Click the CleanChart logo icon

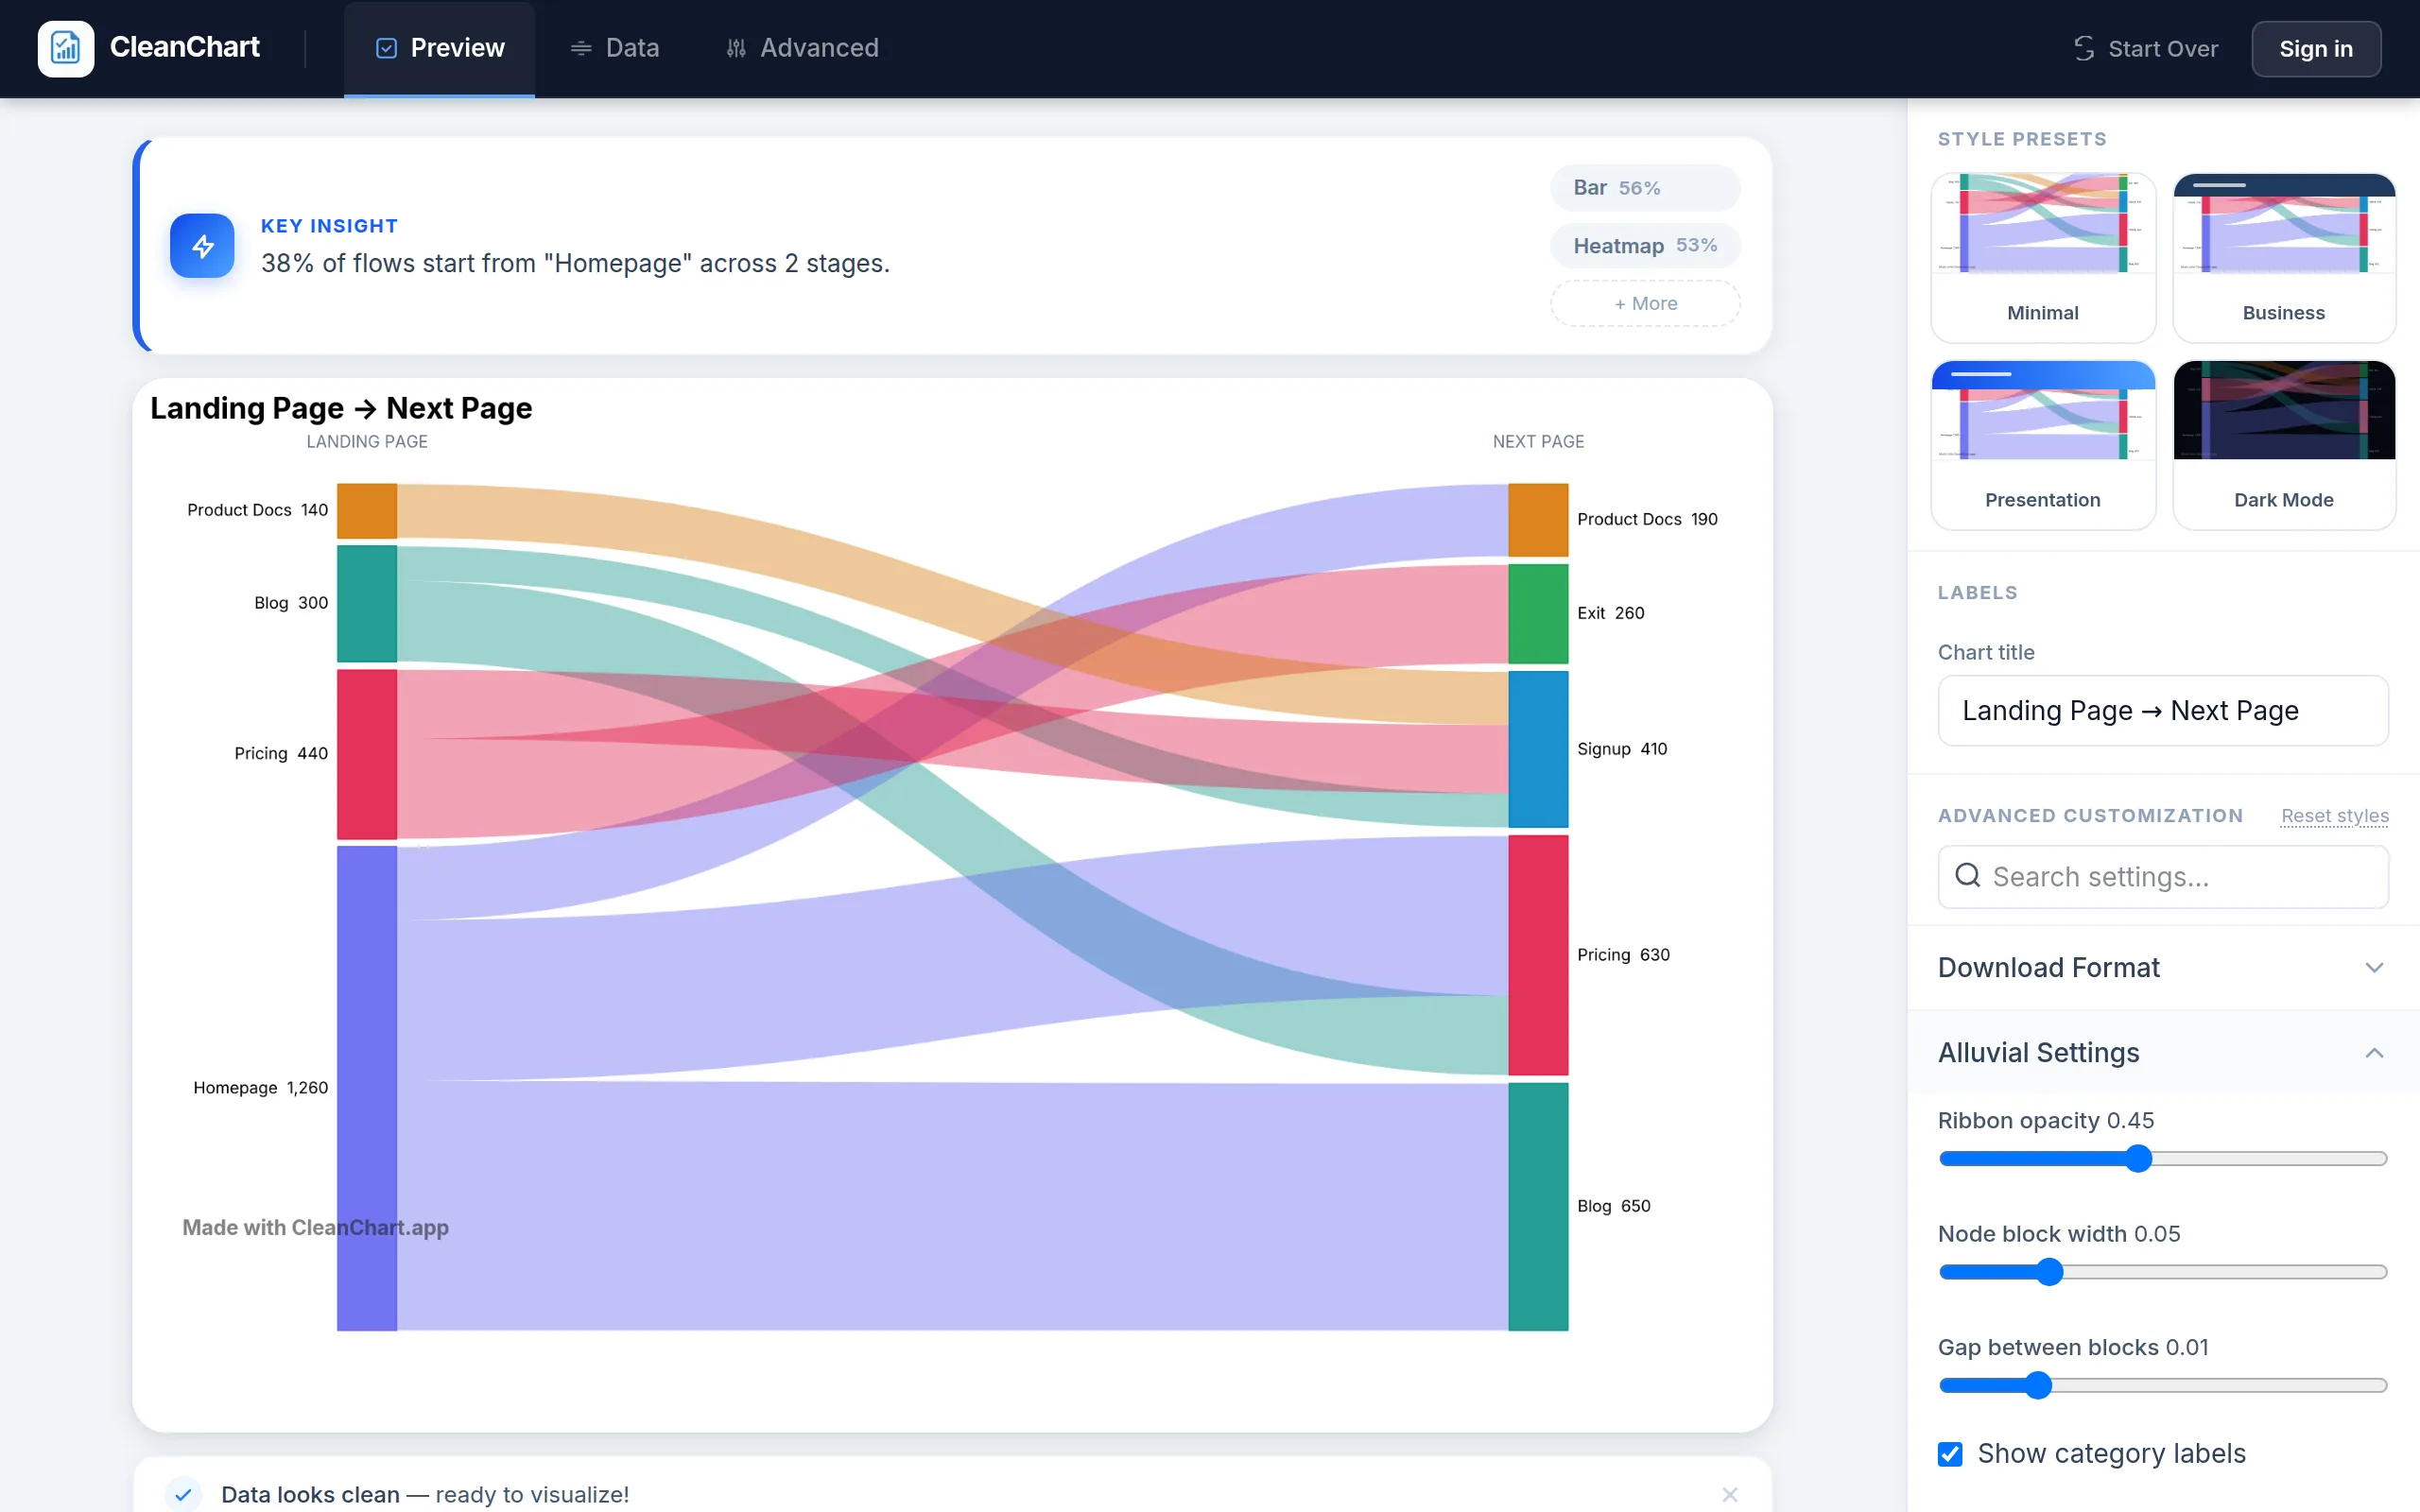(x=66, y=48)
